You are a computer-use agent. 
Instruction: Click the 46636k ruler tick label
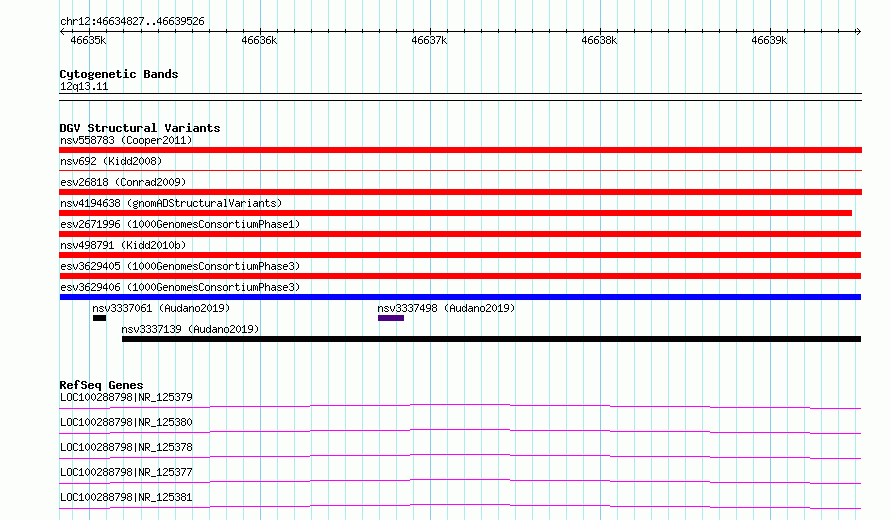[x=259, y=40]
